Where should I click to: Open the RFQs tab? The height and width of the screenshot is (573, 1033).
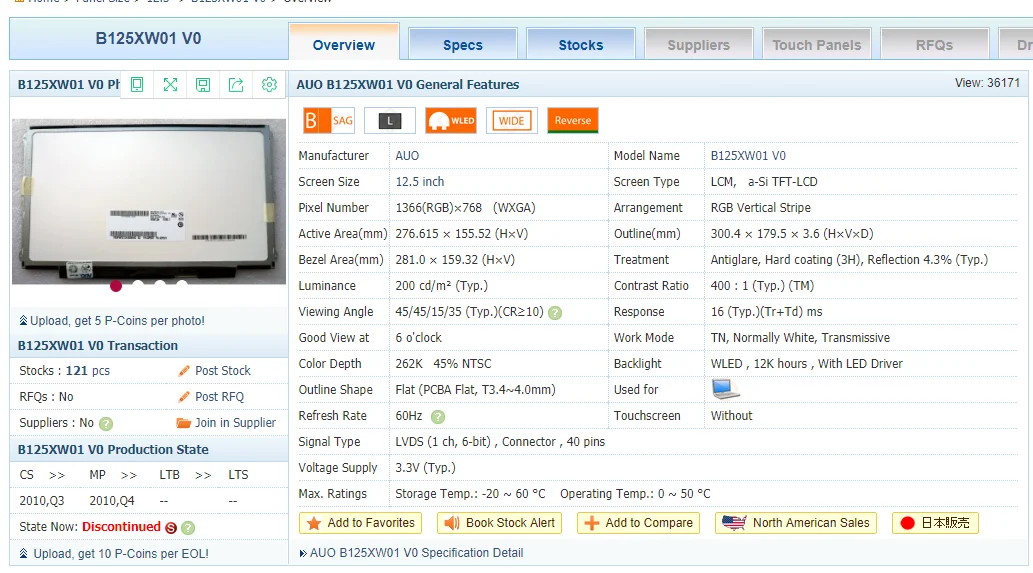(x=934, y=45)
